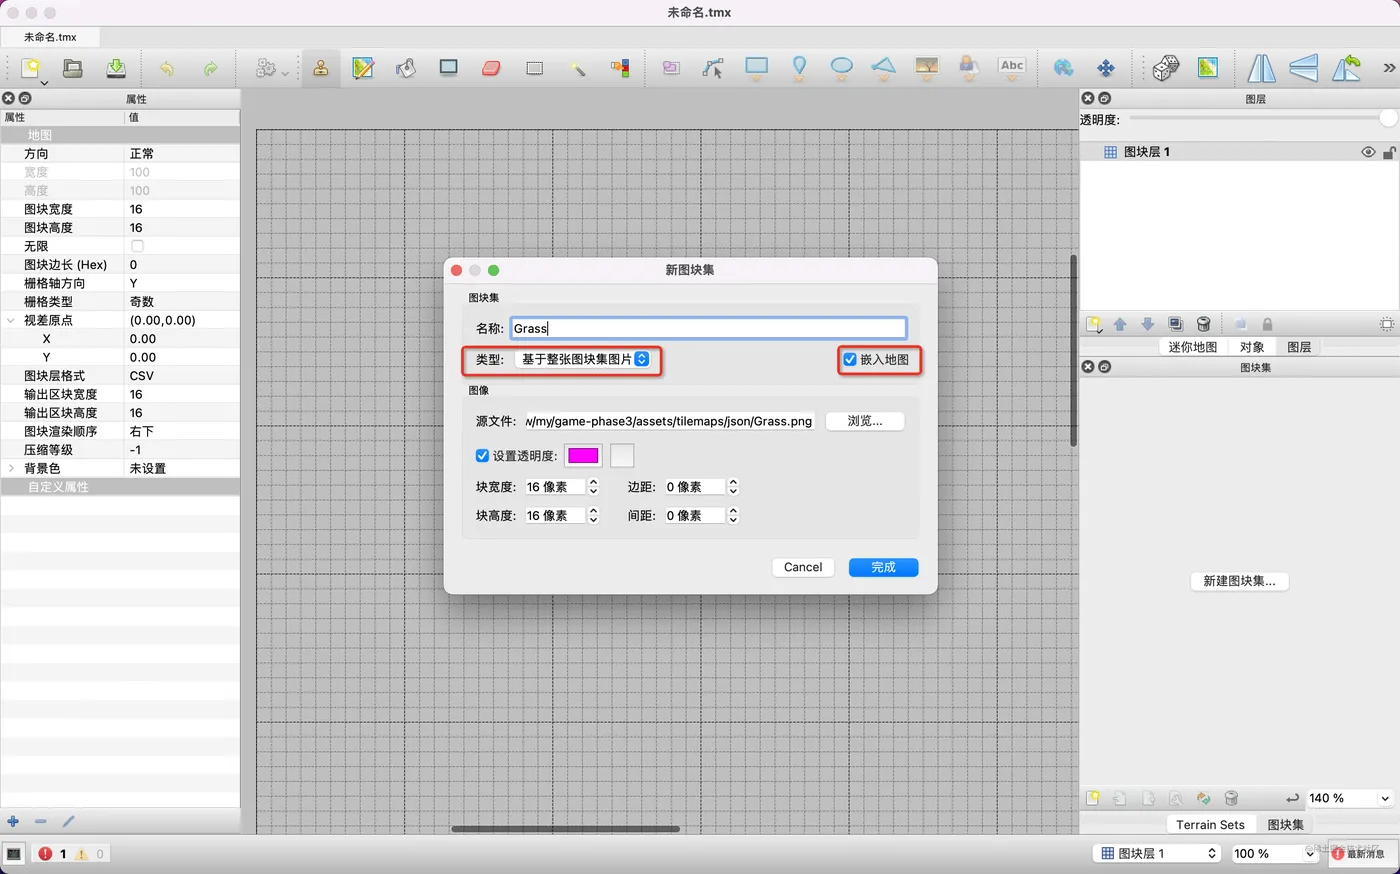Select the Shape Fill rectangle tool
This screenshot has height=874, width=1400.
(x=448, y=67)
